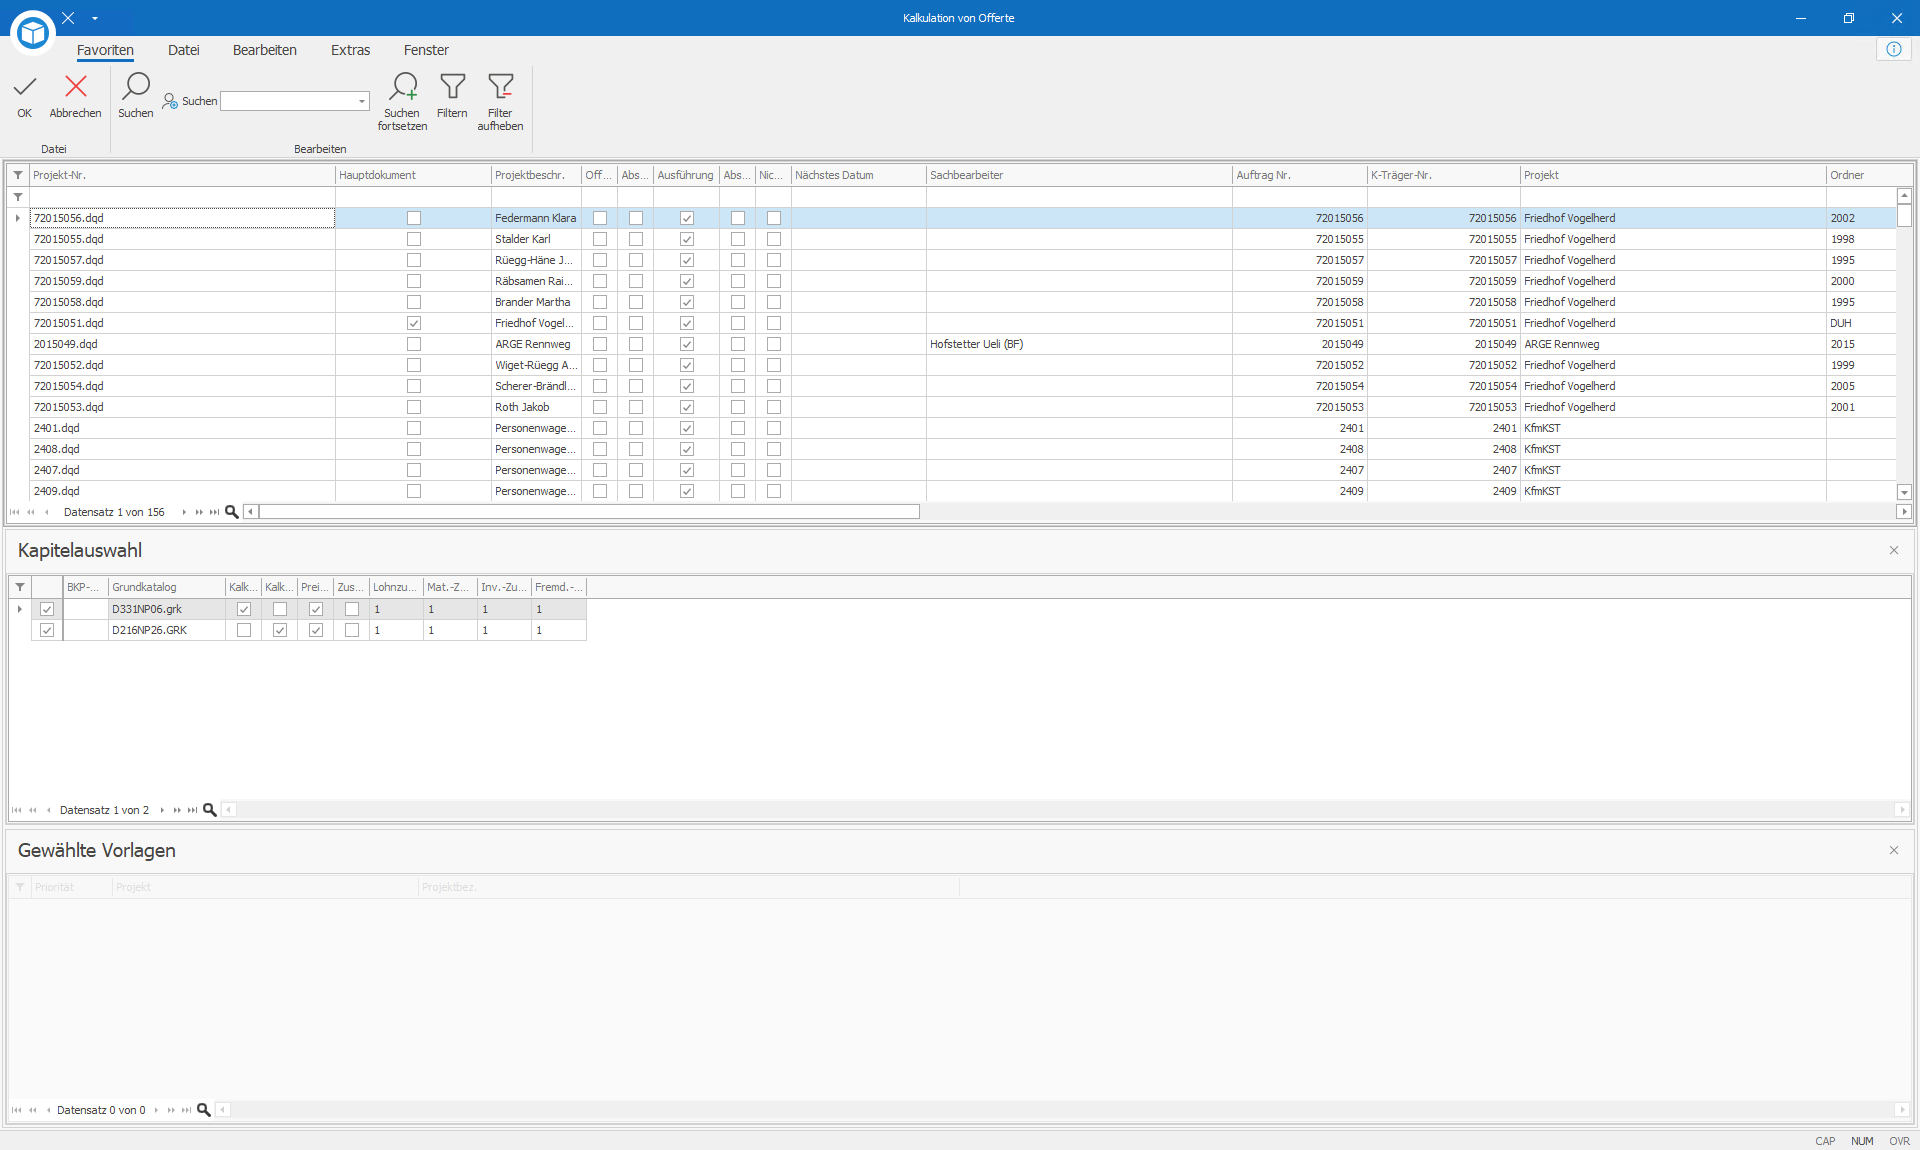Click the Roth Jakob description cell
The height and width of the screenshot is (1150, 1920).
(536, 407)
